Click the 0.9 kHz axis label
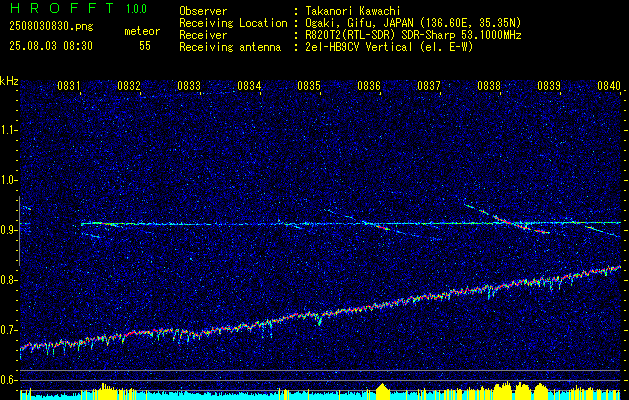 click(8, 230)
